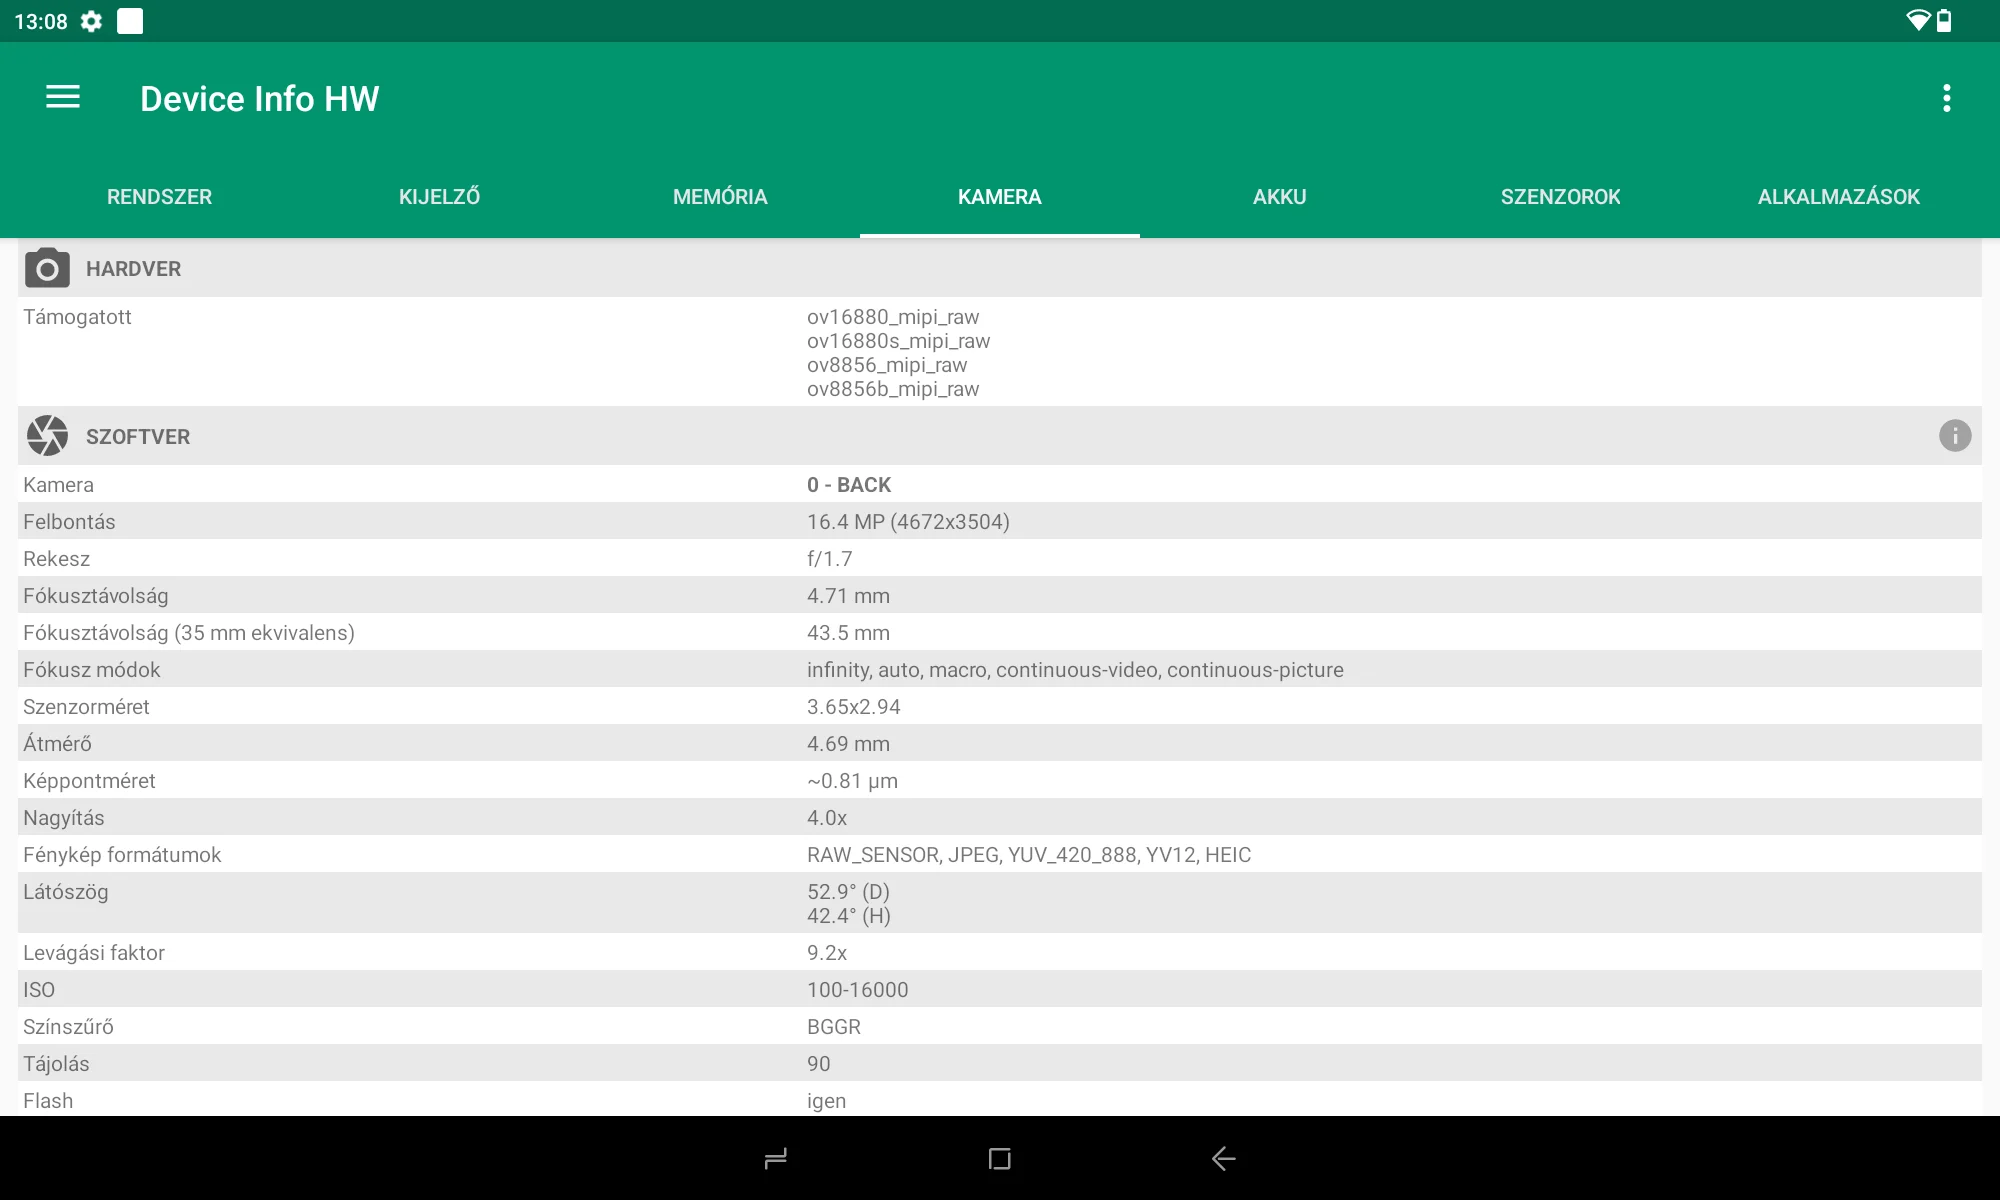The width and height of the screenshot is (2000, 1200).
Task: Tap the aperture shutter icon beside SZOFTVER
Action: click(47, 435)
